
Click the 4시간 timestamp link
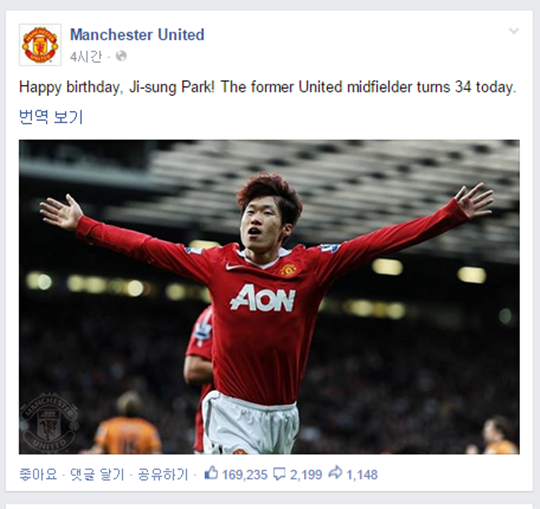(86, 56)
